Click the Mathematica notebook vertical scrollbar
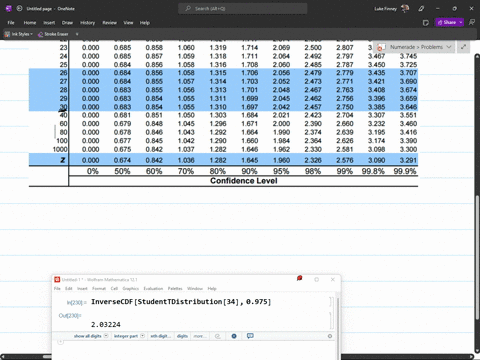 click(338, 313)
